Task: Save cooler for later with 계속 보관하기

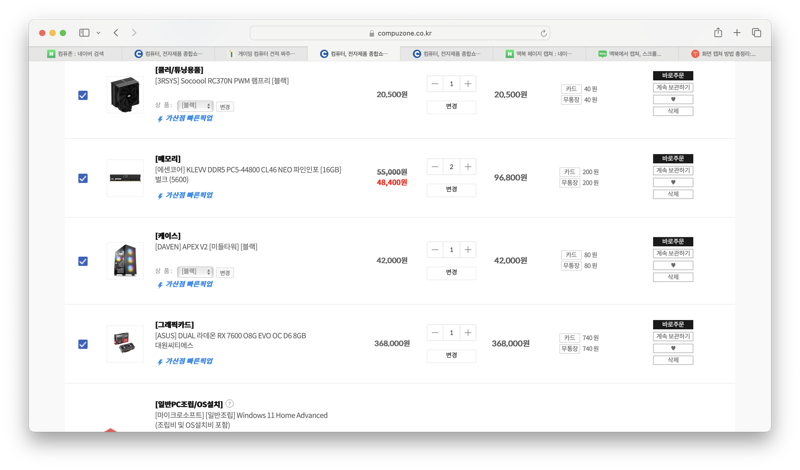Action: pyautogui.click(x=673, y=87)
